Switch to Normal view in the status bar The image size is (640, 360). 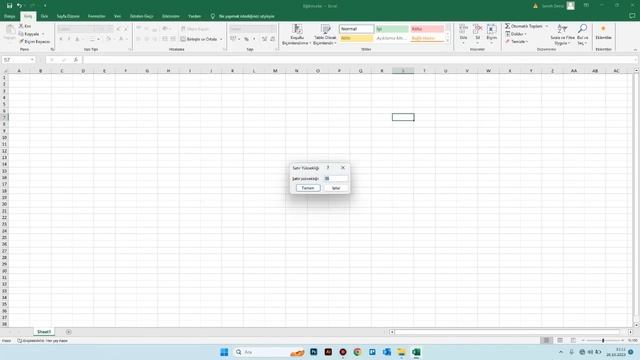[546, 340]
